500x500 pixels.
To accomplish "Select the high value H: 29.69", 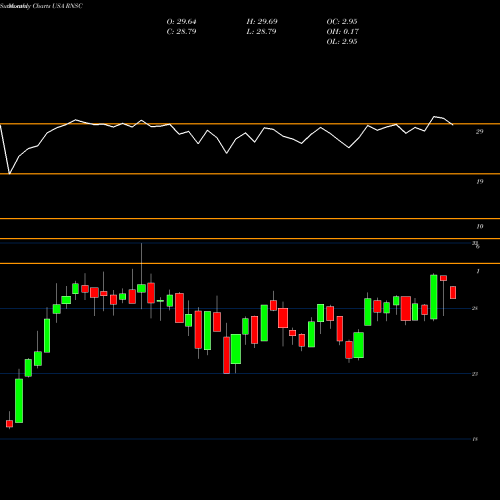I will tap(262, 22).
